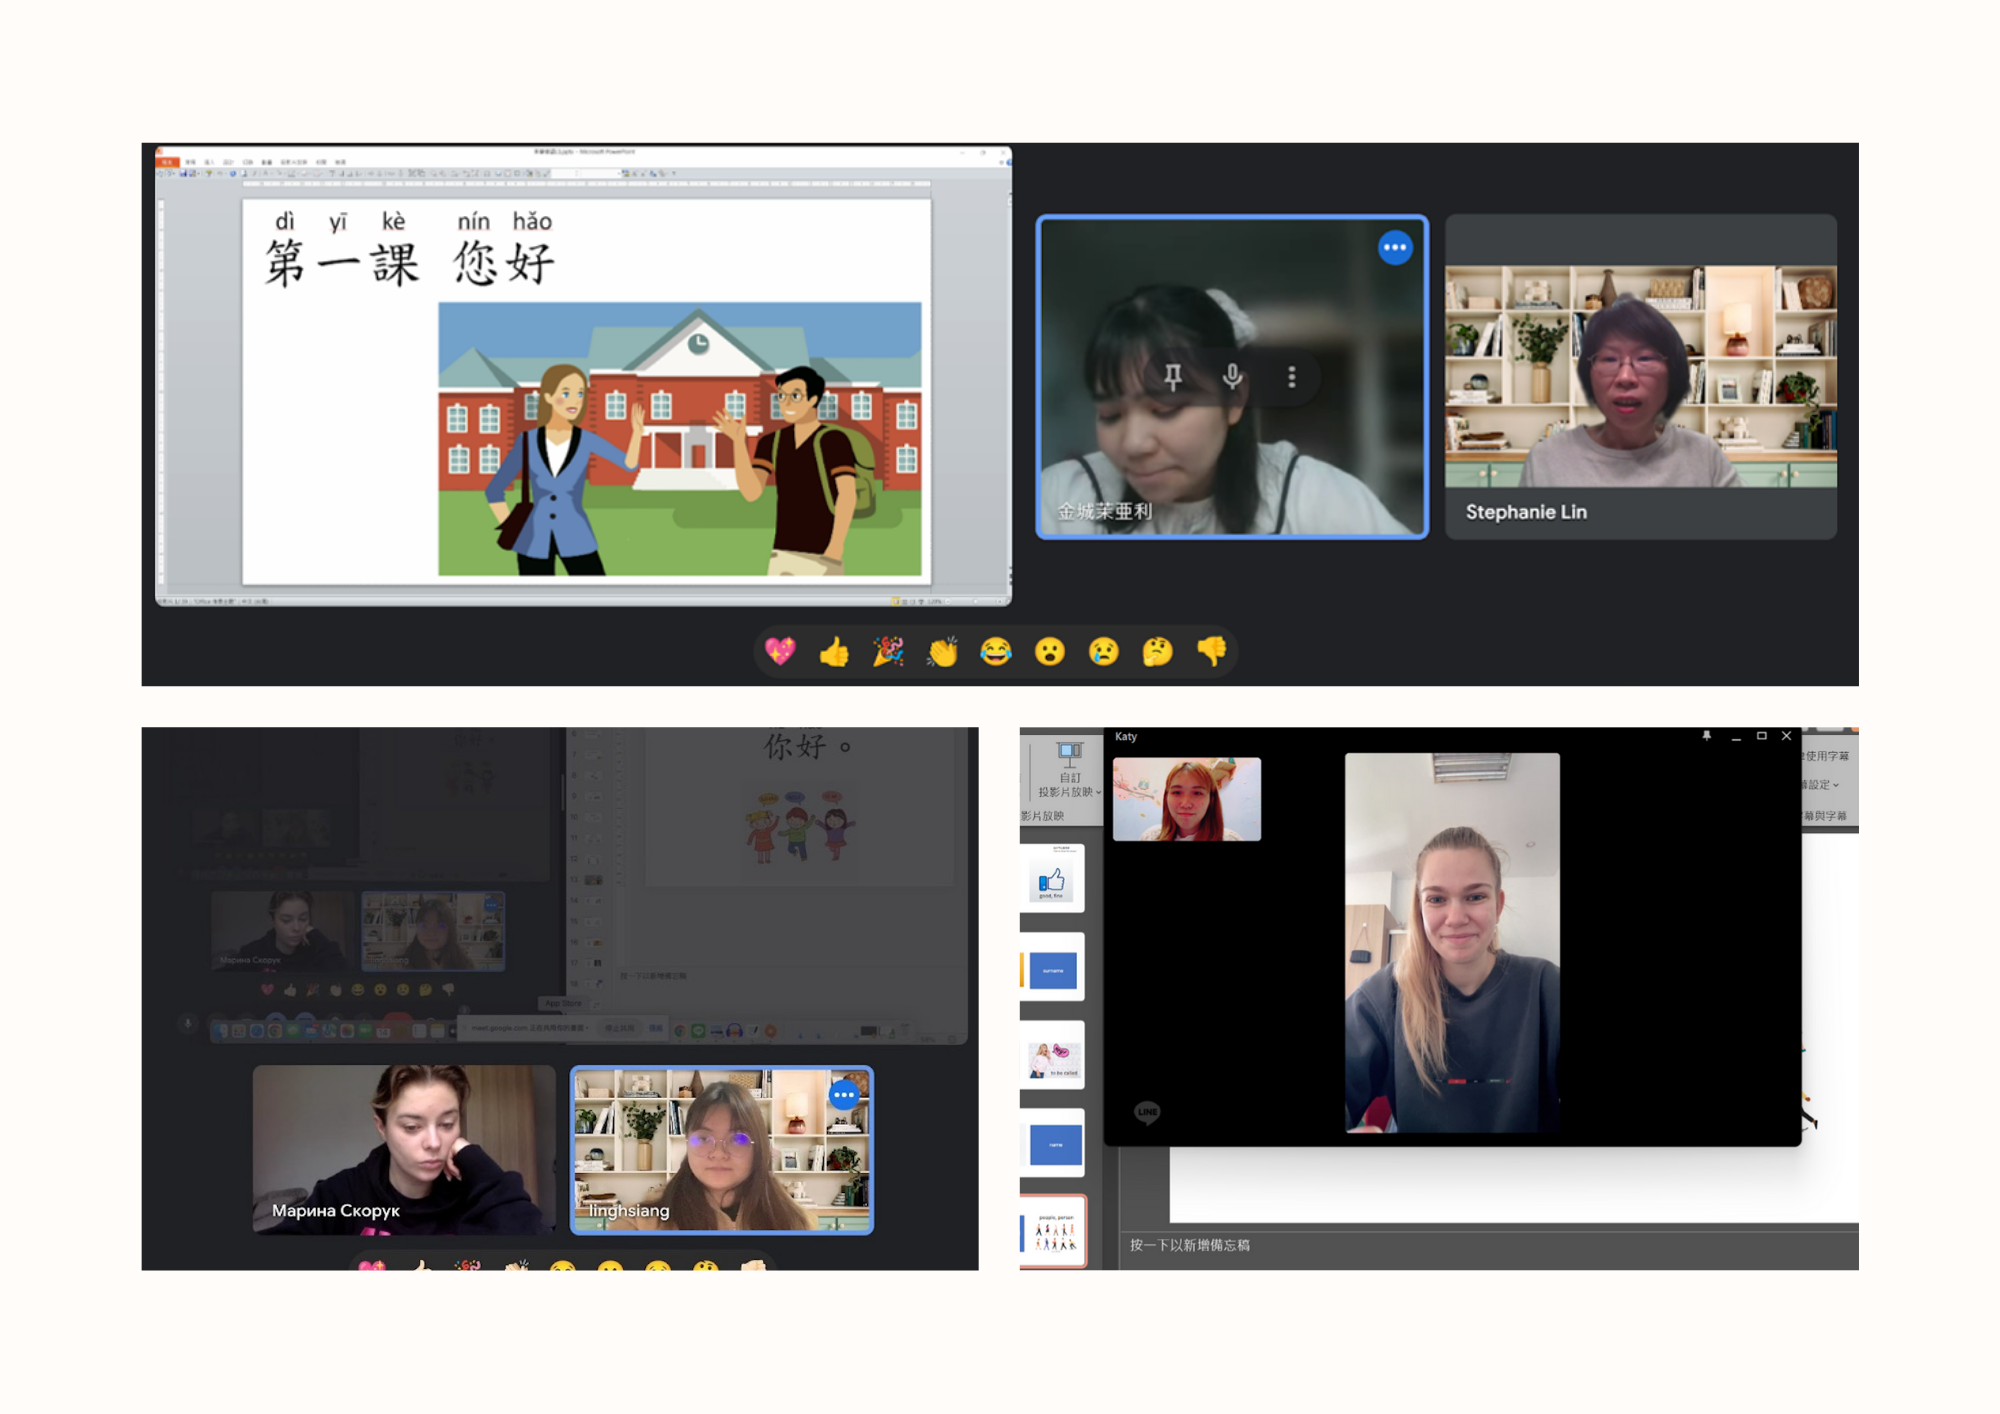
Task: Pin the 金城茉亜利 video tile
Action: (1173, 377)
